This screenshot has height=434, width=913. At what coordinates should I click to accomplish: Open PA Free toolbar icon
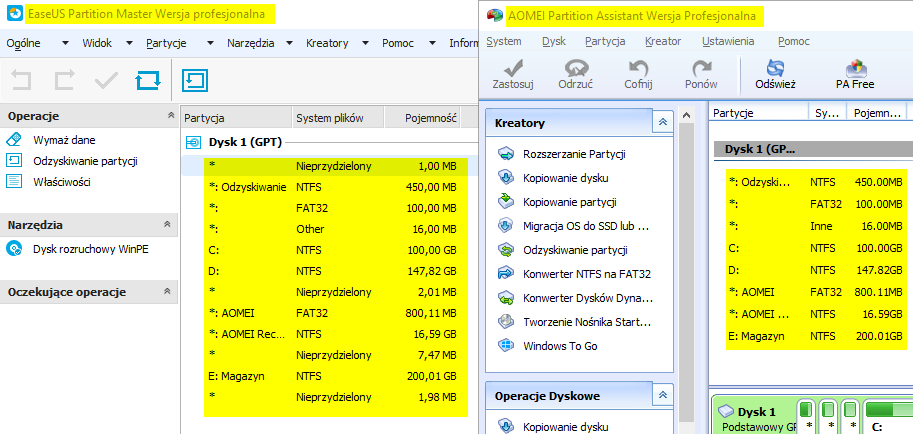pos(855,69)
